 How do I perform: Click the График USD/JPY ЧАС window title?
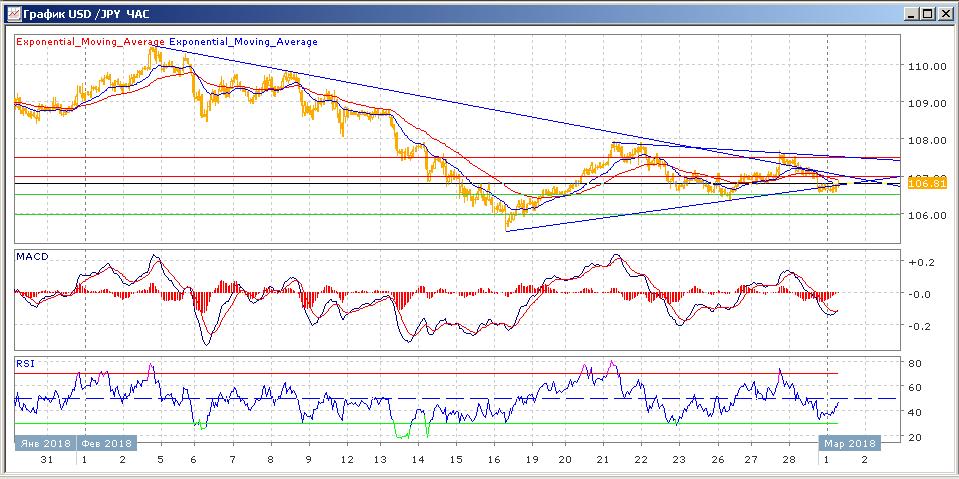pyautogui.click(x=86, y=13)
